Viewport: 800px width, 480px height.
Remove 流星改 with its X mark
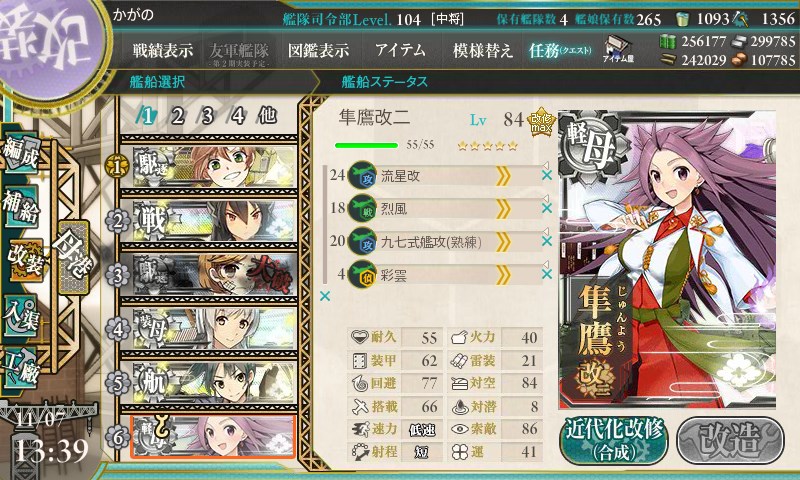(546, 175)
